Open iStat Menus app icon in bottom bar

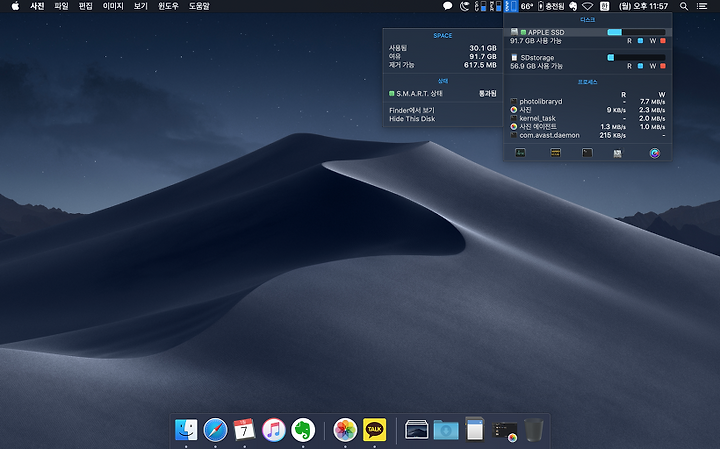(655, 153)
